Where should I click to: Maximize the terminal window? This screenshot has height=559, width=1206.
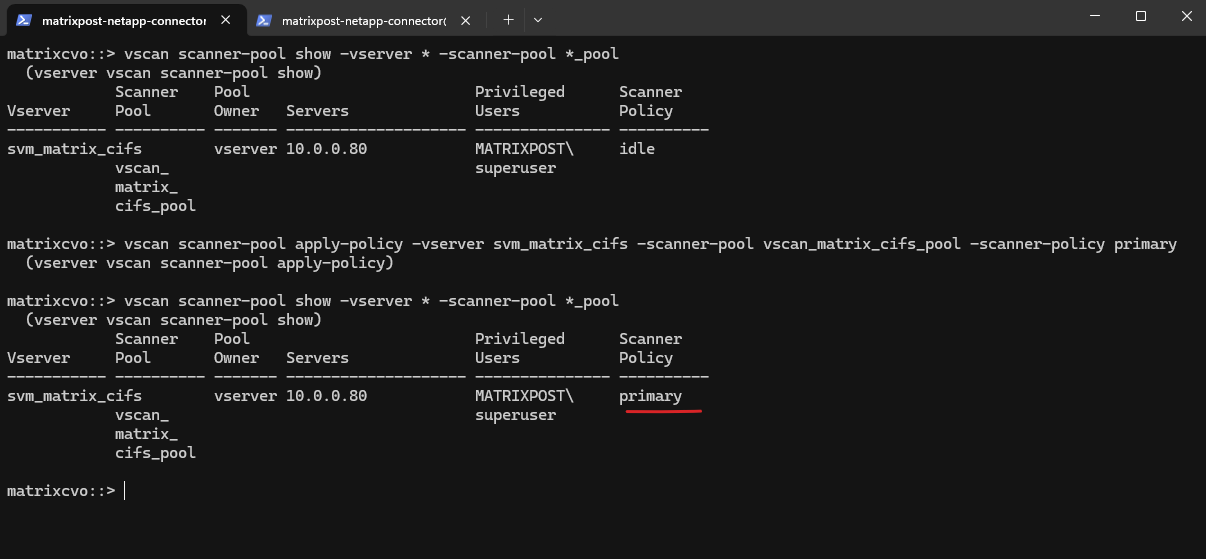pyautogui.click(x=1141, y=17)
